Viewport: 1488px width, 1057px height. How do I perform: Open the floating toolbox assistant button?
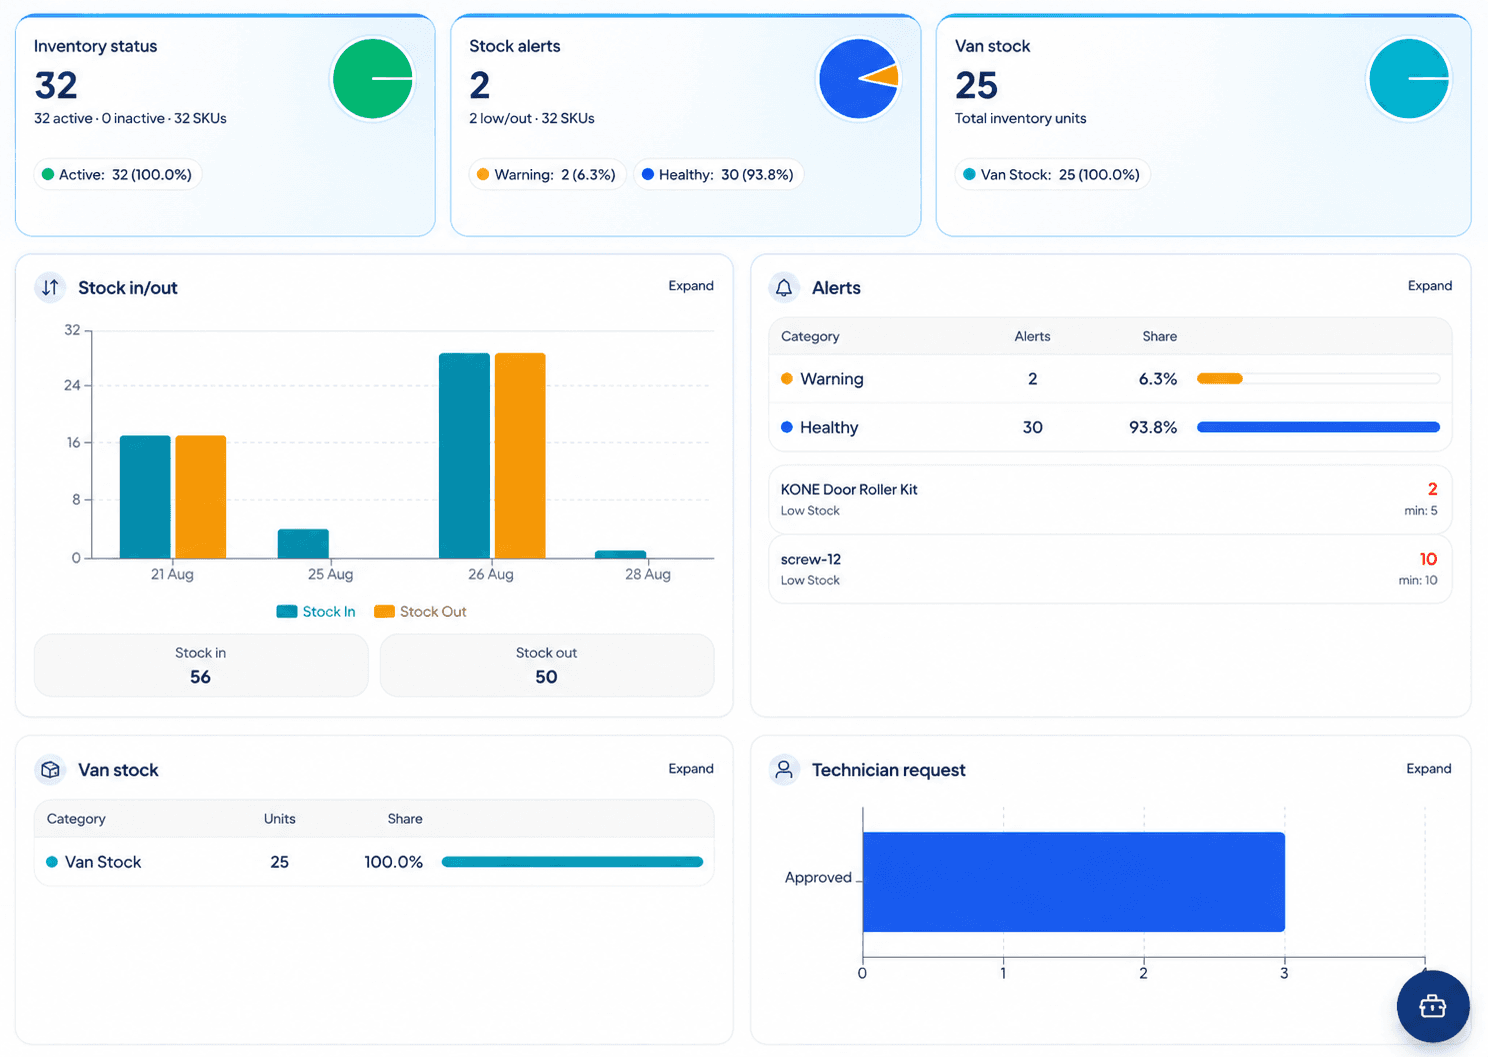coord(1432,1006)
